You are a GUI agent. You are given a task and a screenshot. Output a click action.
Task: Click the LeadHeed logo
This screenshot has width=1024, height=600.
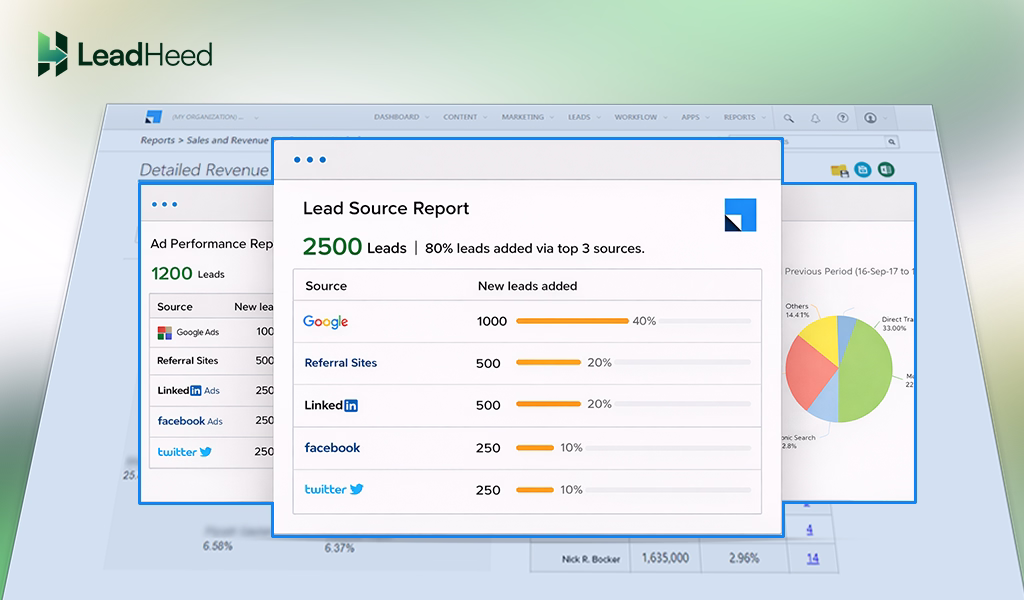(x=125, y=52)
